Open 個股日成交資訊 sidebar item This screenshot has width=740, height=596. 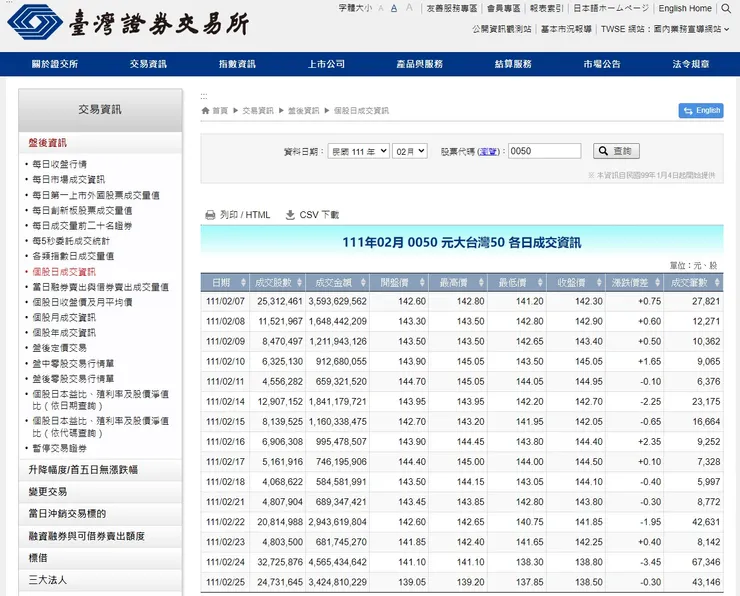tap(64, 272)
